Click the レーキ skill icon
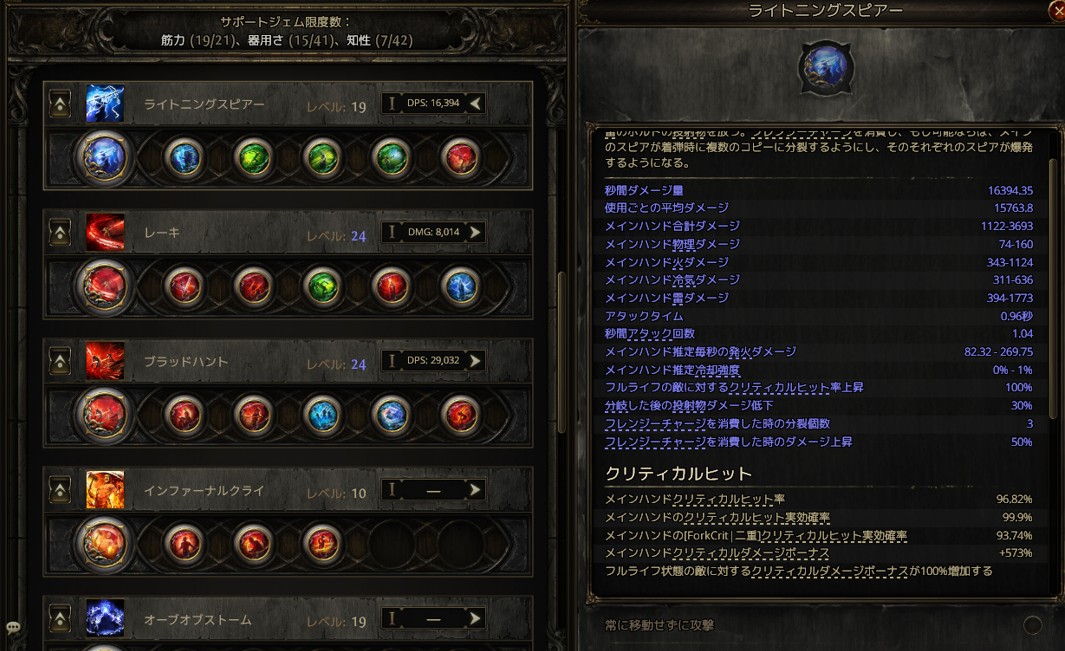The width and height of the screenshot is (1065, 651). pyautogui.click(x=105, y=232)
